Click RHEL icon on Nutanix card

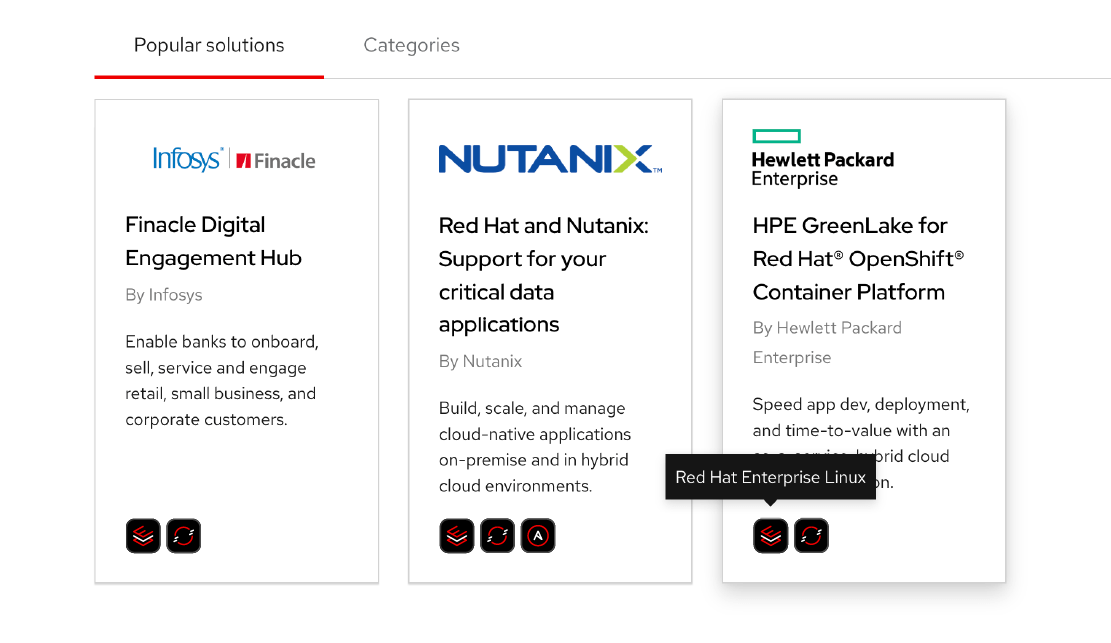(457, 536)
